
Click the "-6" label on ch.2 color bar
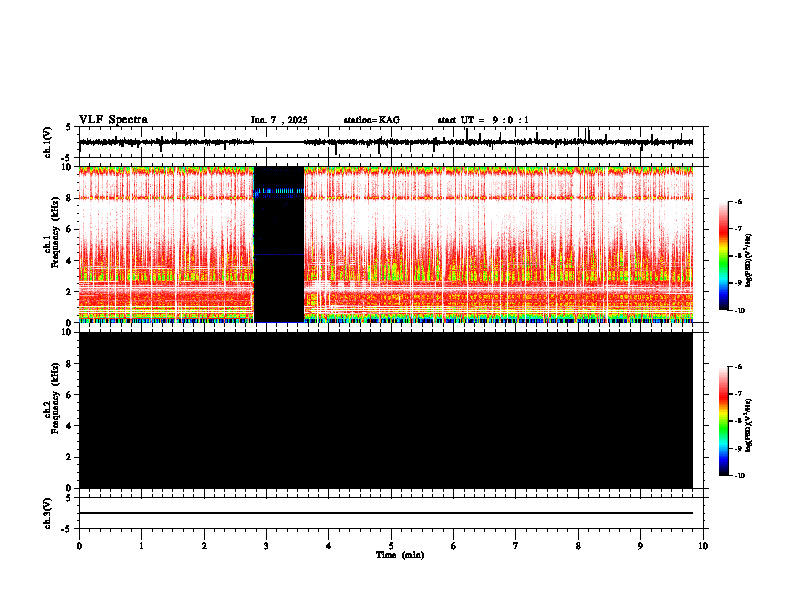pos(738,367)
